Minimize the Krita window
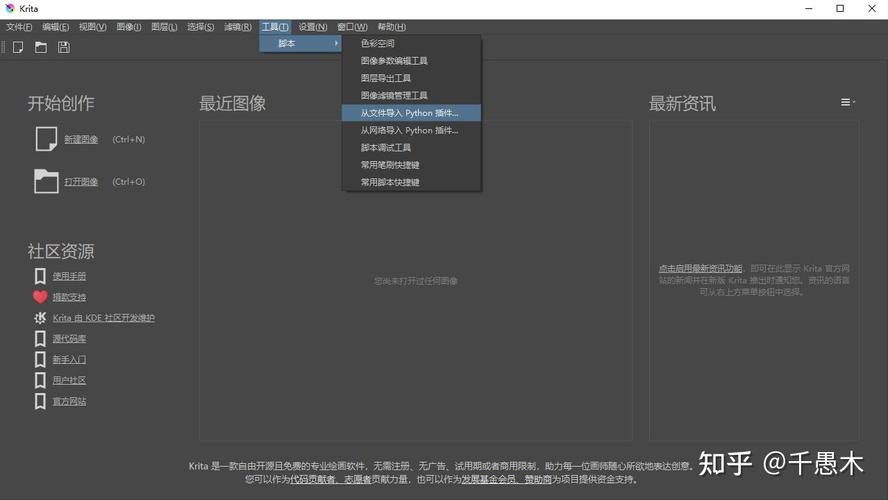888x500 pixels. (x=809, y=8)
